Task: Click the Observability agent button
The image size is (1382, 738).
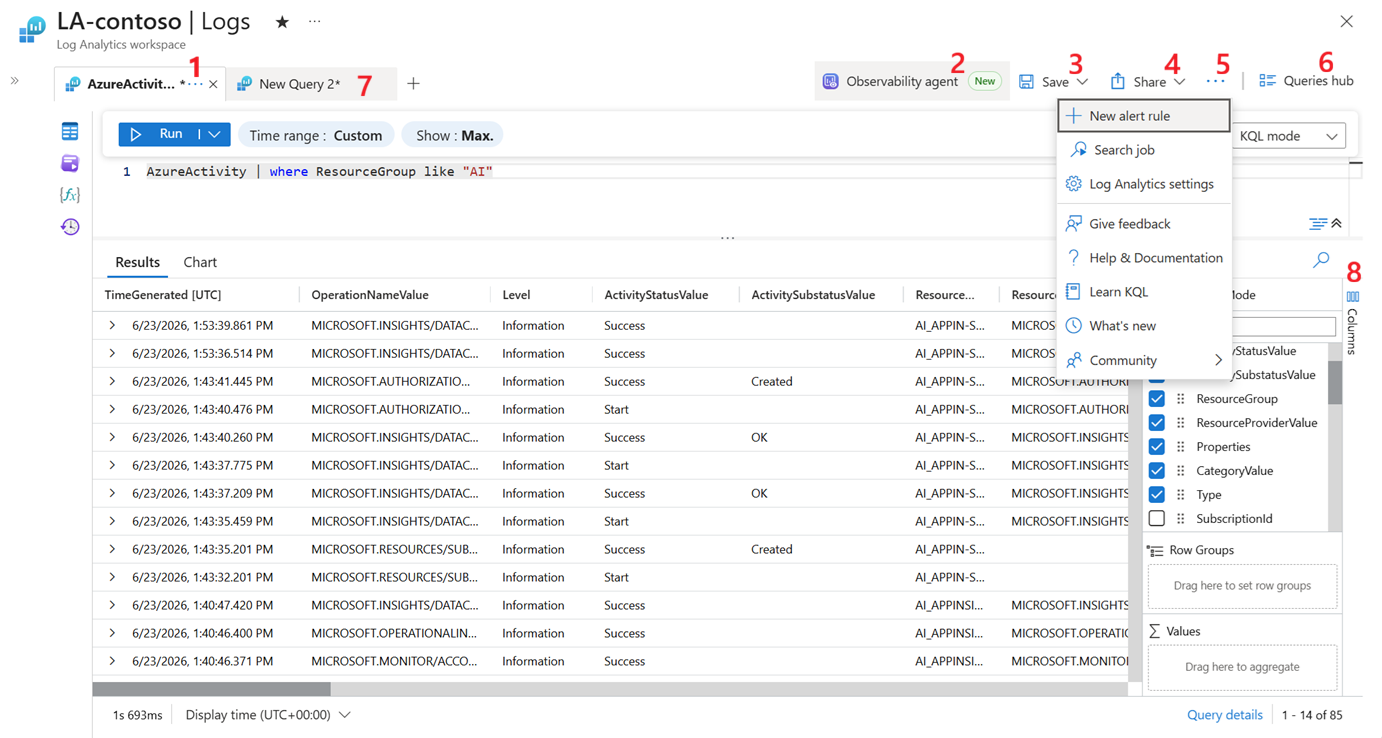Action: 912,82
